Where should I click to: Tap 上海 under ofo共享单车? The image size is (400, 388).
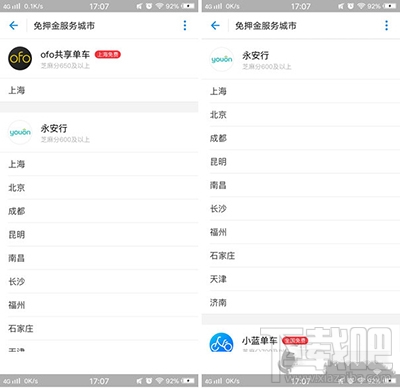pos(99,90)
